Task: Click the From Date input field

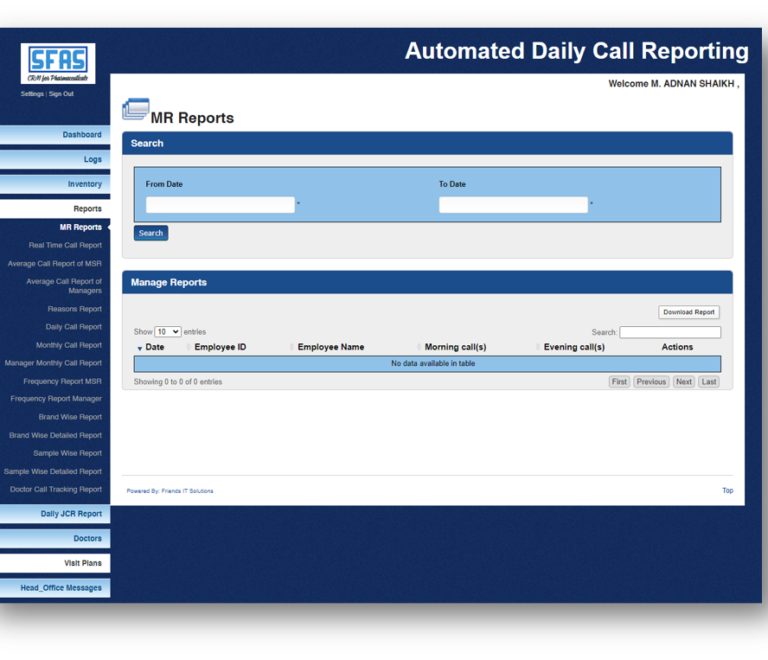Action: pyautogui.click(x=220, y=205)
